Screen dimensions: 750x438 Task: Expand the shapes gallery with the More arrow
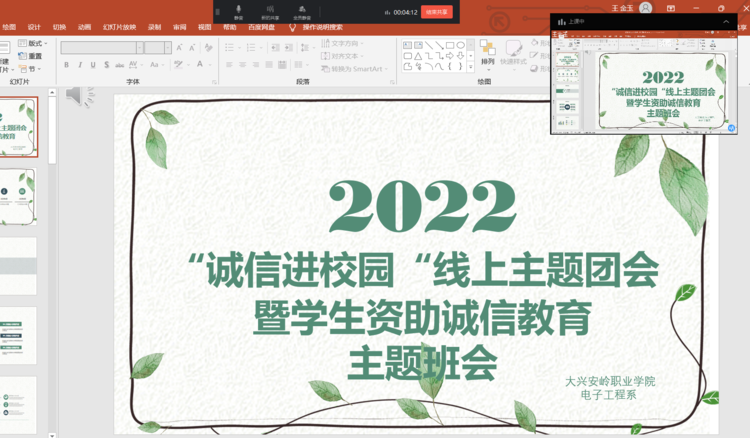click(471, 67)
